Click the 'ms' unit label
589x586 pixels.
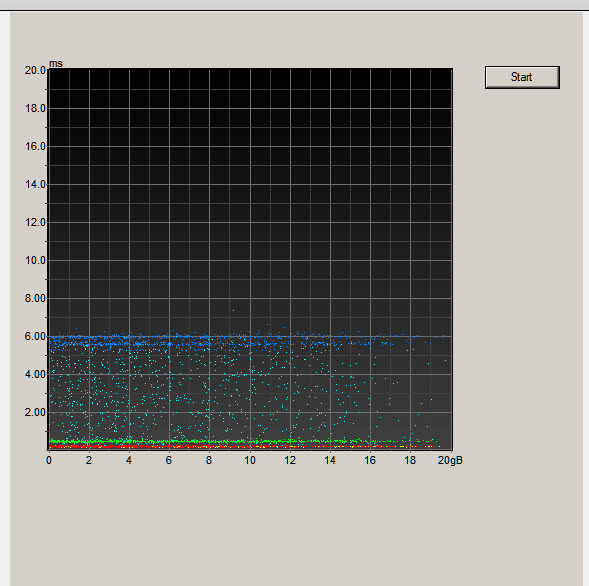point(56,63)
